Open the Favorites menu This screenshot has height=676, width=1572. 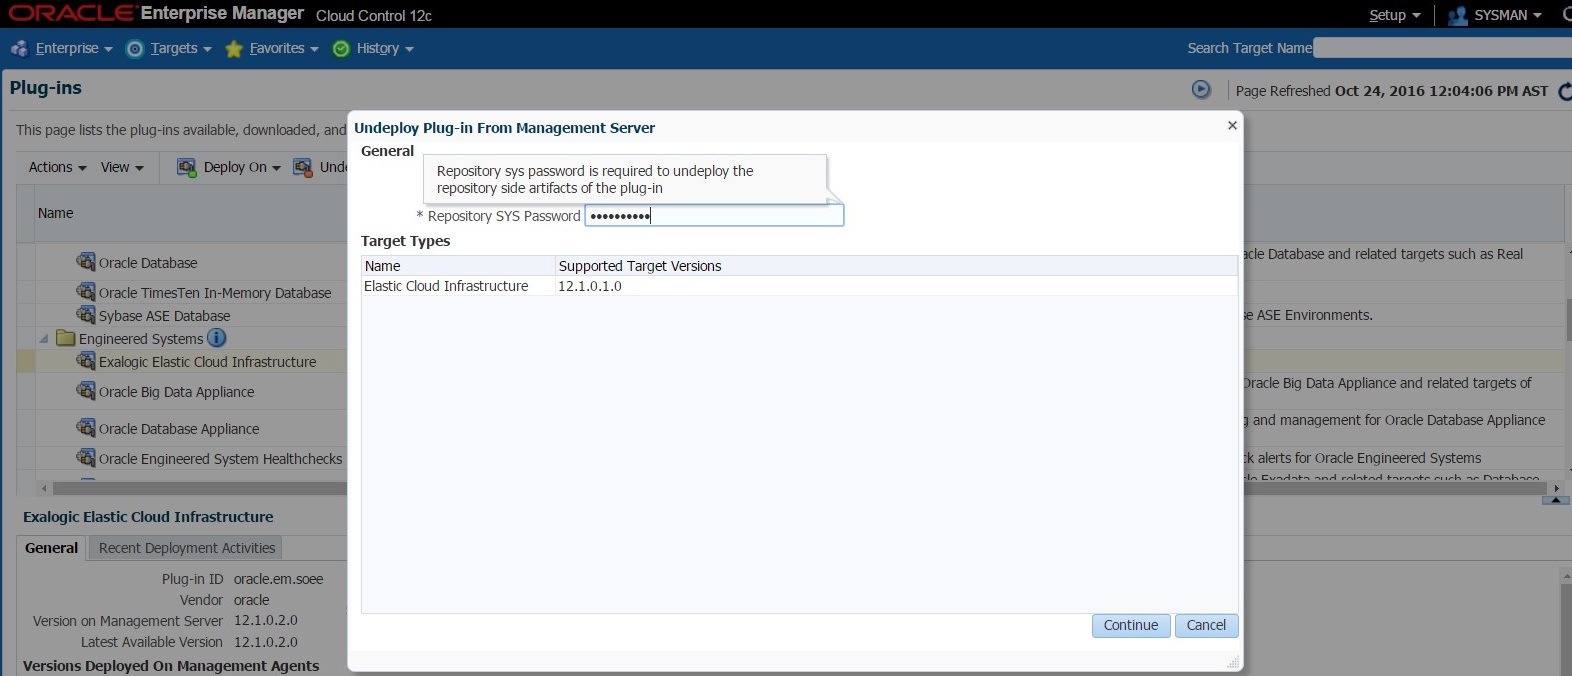point(284,48)
